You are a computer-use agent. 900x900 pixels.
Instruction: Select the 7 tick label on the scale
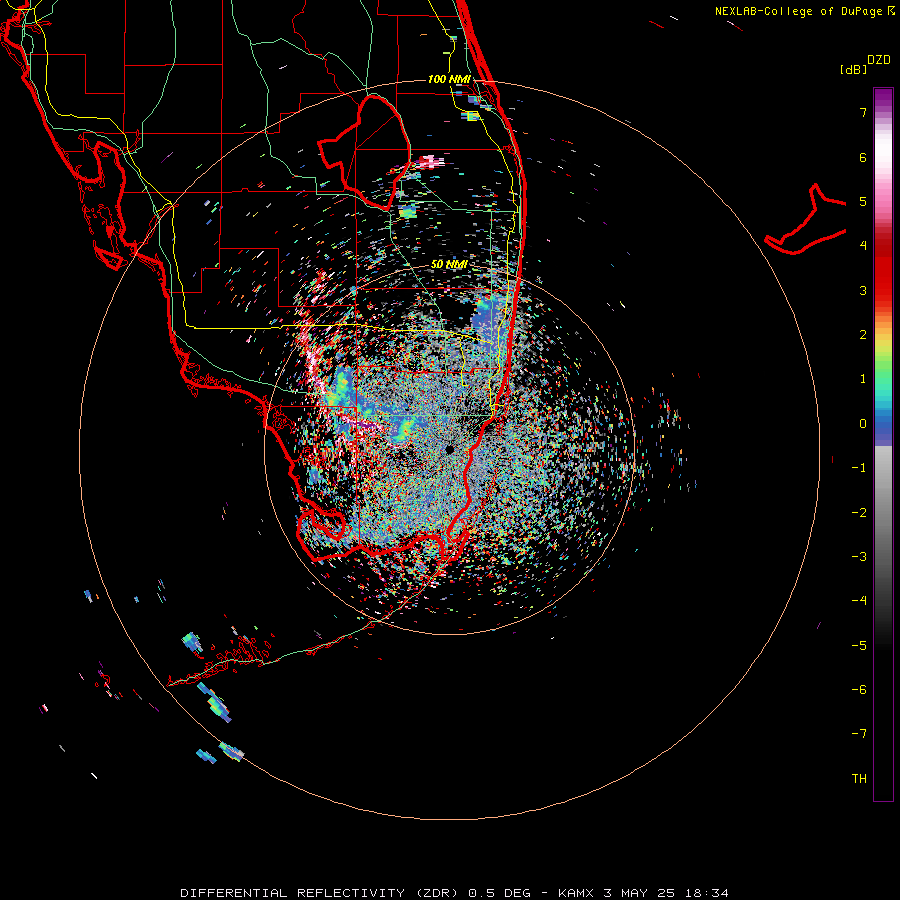click(863, 112)
